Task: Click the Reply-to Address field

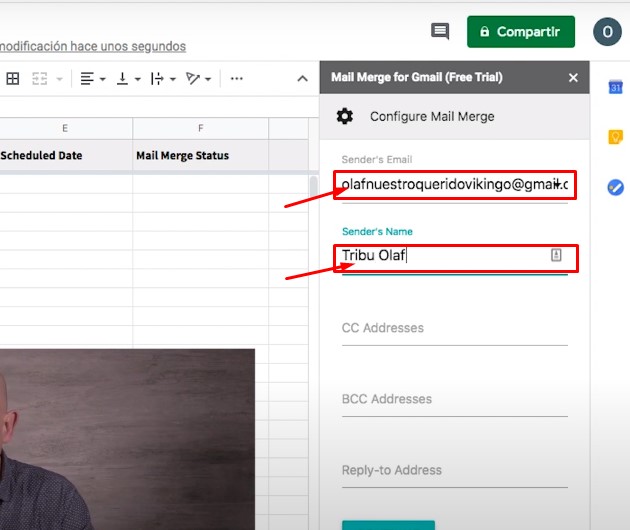Action: click(x=454, y=471)
